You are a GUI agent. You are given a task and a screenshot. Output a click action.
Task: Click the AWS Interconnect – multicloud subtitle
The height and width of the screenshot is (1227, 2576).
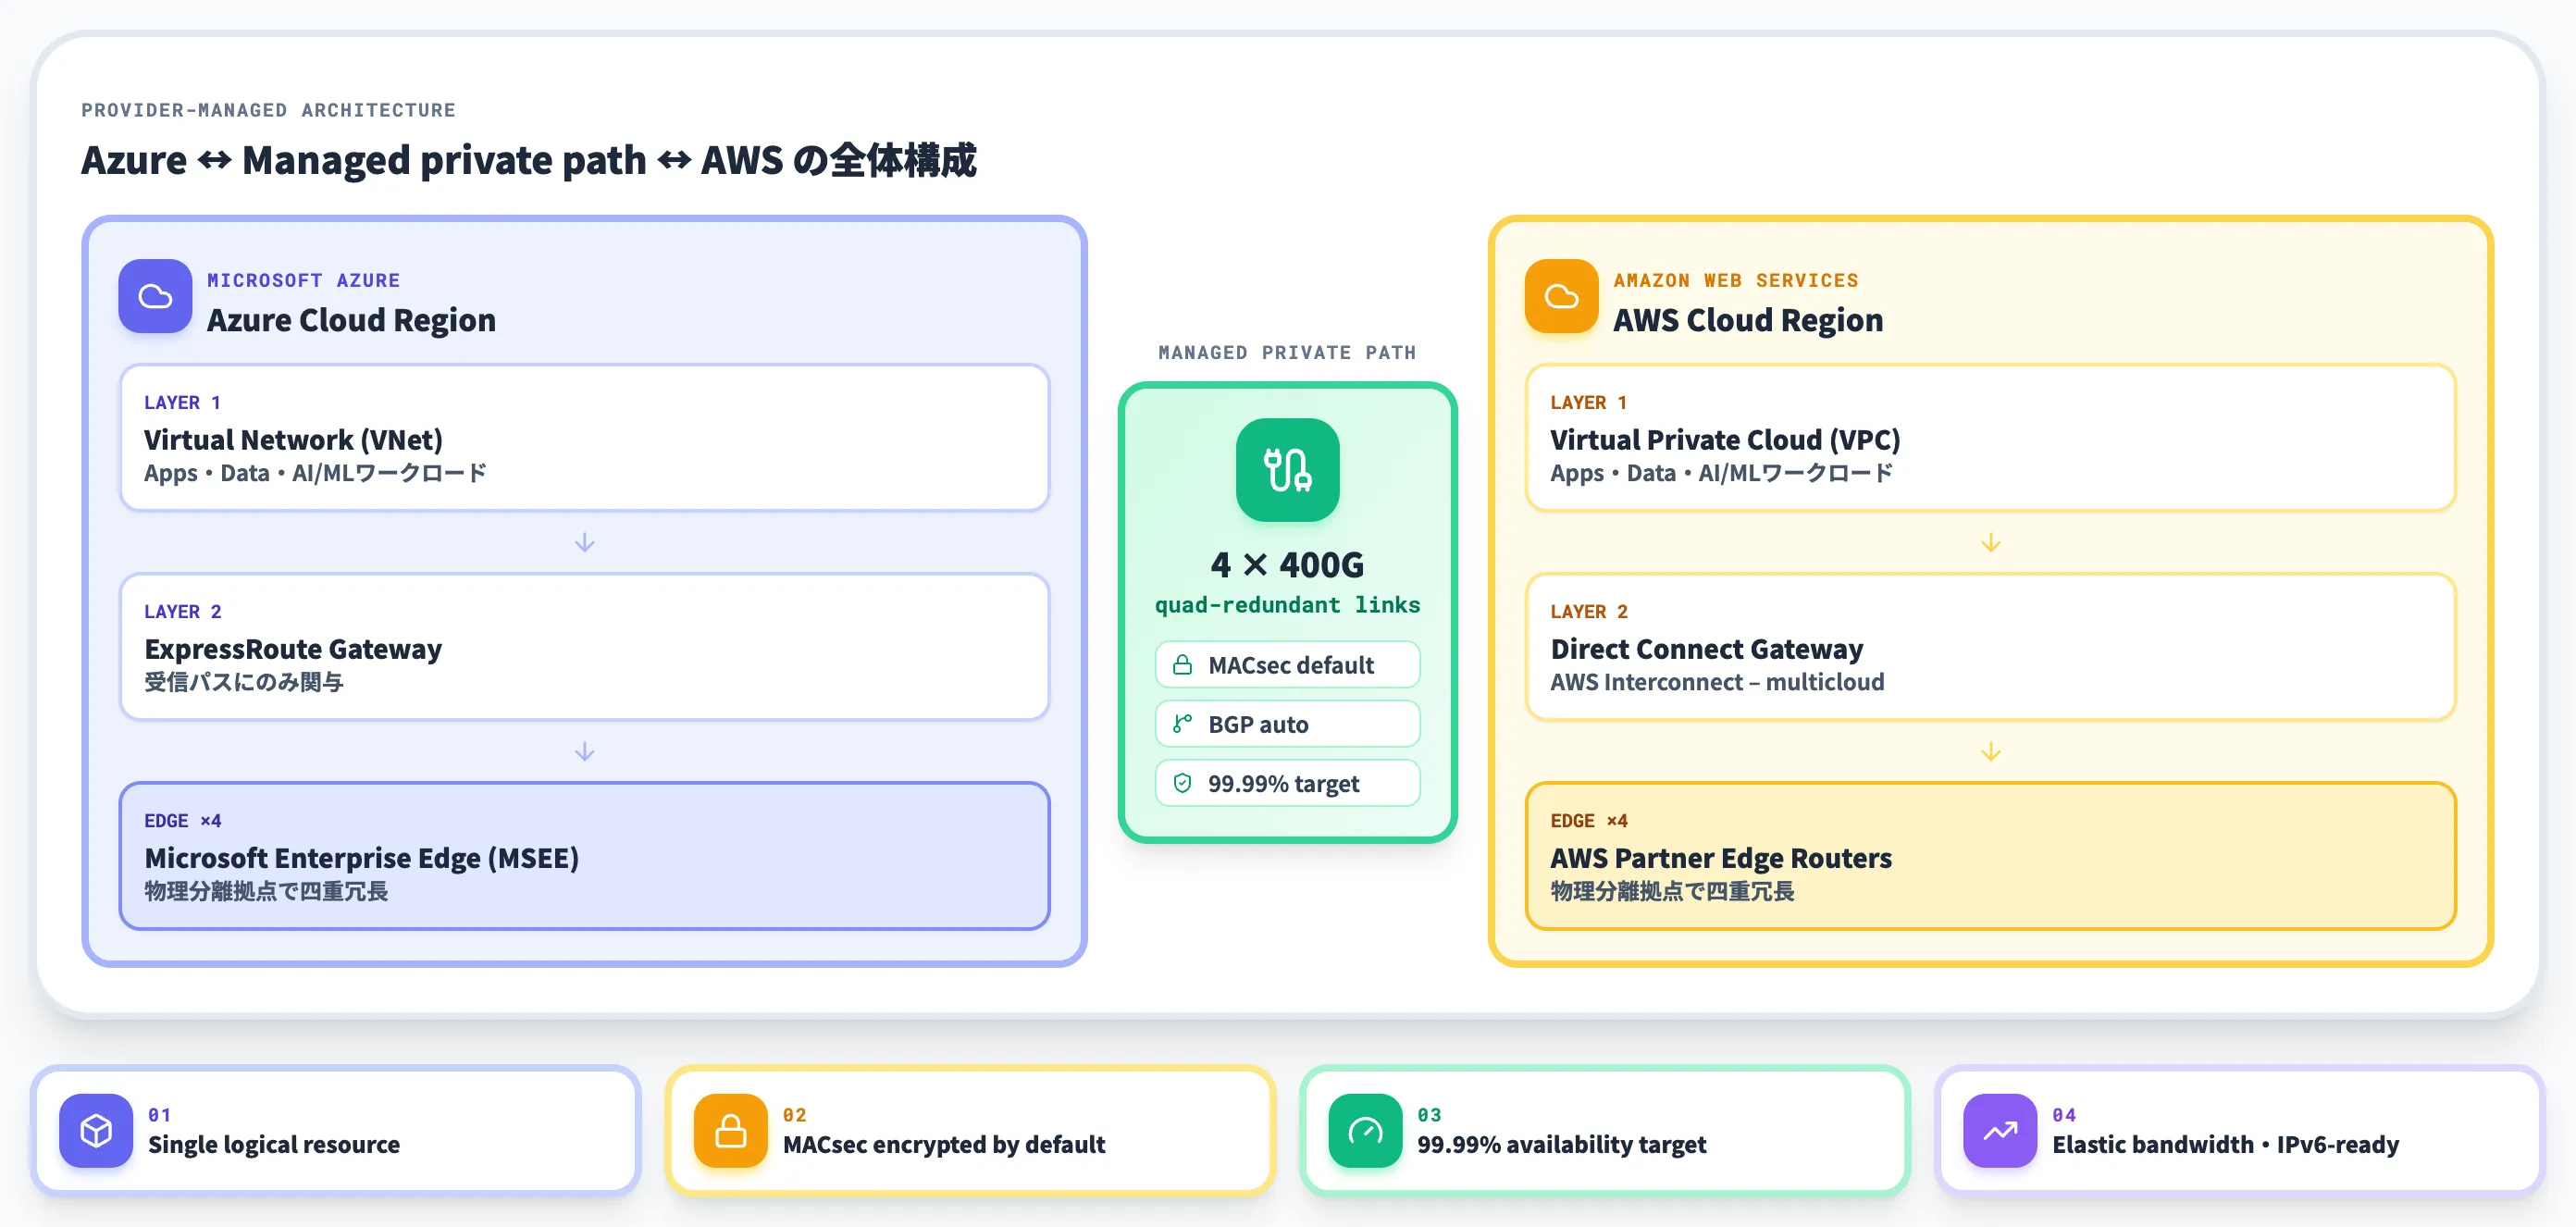[x=1717, y=682]
